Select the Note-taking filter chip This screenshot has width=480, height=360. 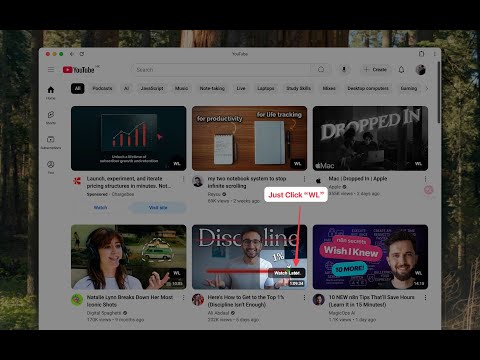coord(212,88)
